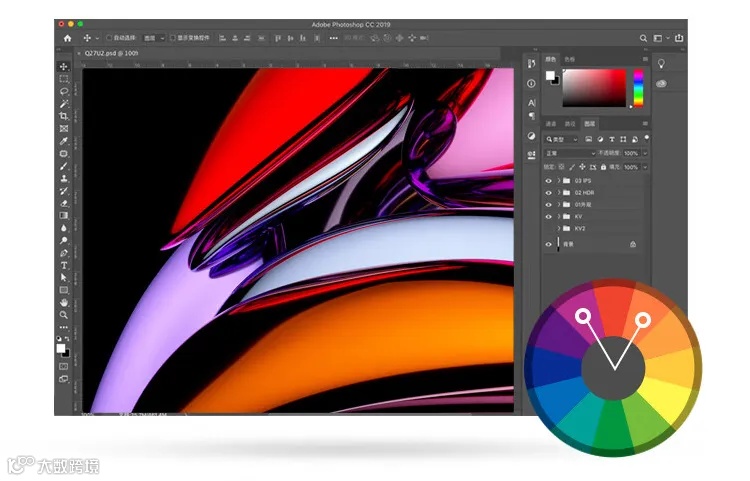Hide the 背景 background layer
The image size is (750, 481).
[x=549, y=244]
